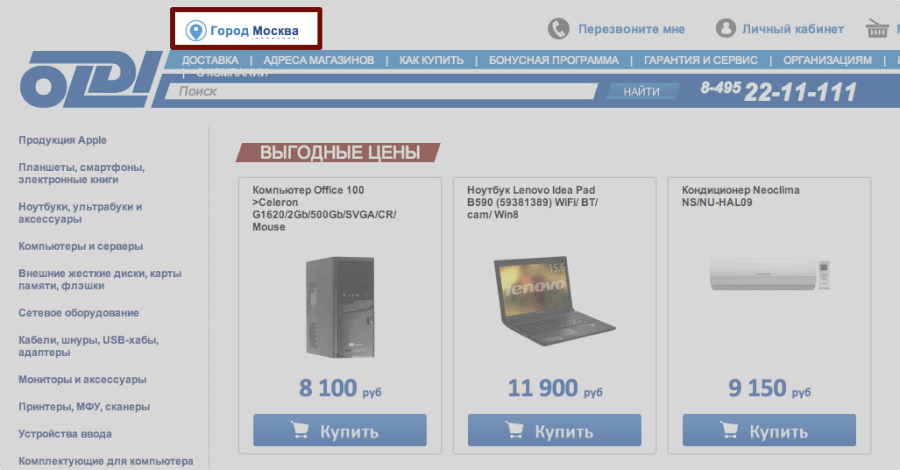
Task: Click the user avatar icon beside Личный кабинет
Action: [x=726, y=28]
